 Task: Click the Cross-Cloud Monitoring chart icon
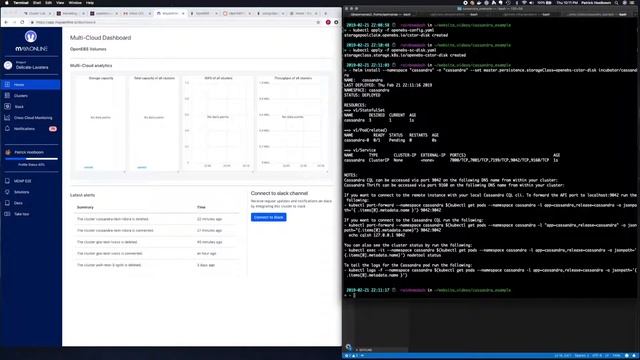(7, 118)
